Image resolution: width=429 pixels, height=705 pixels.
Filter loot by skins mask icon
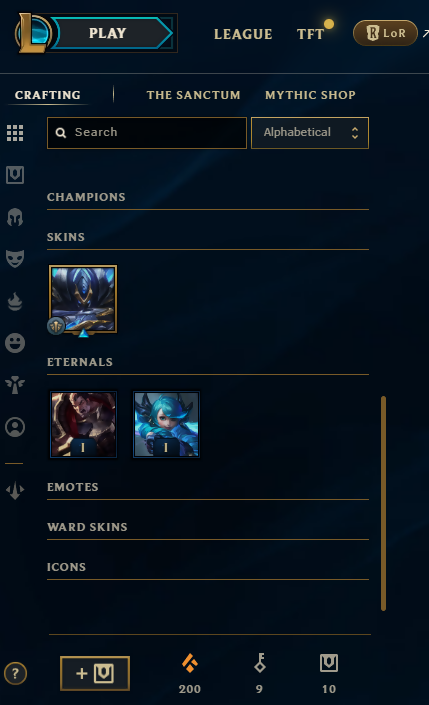15,259
